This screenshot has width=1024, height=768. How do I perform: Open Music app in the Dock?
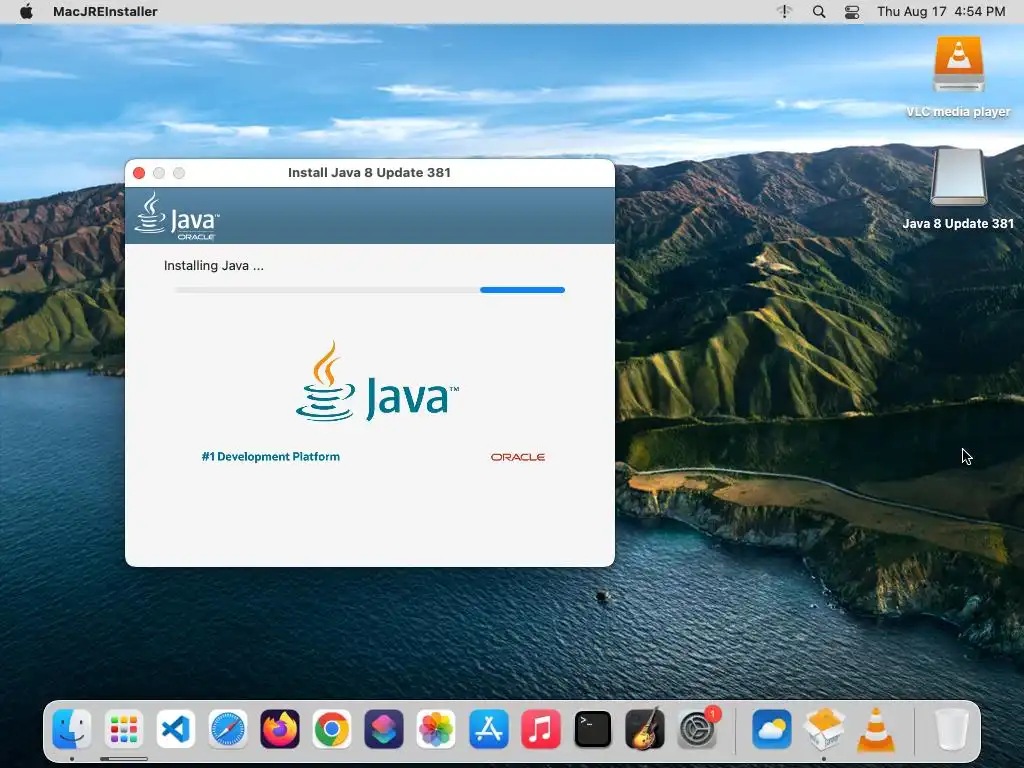click(540, 729)
